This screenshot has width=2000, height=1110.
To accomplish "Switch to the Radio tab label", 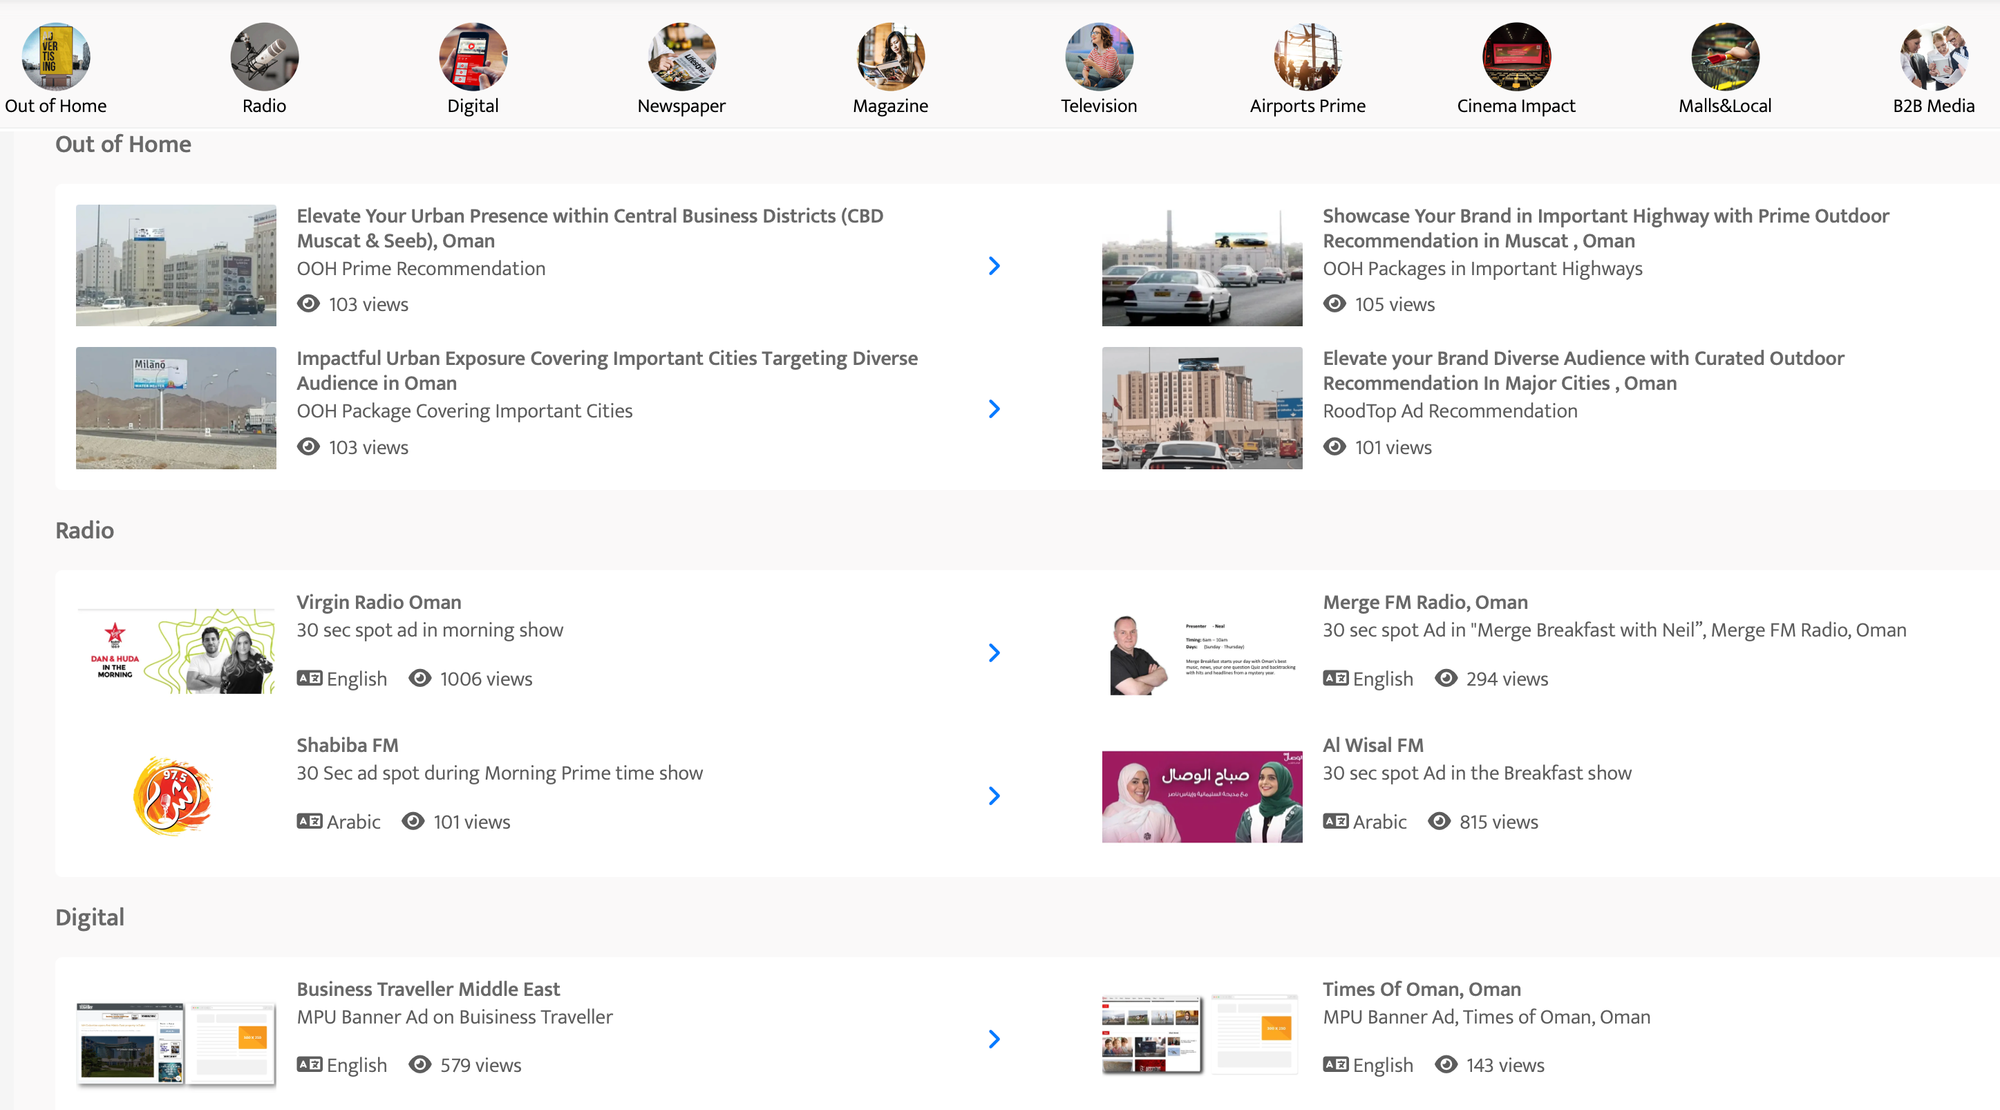I will click(x=264, y=106).
